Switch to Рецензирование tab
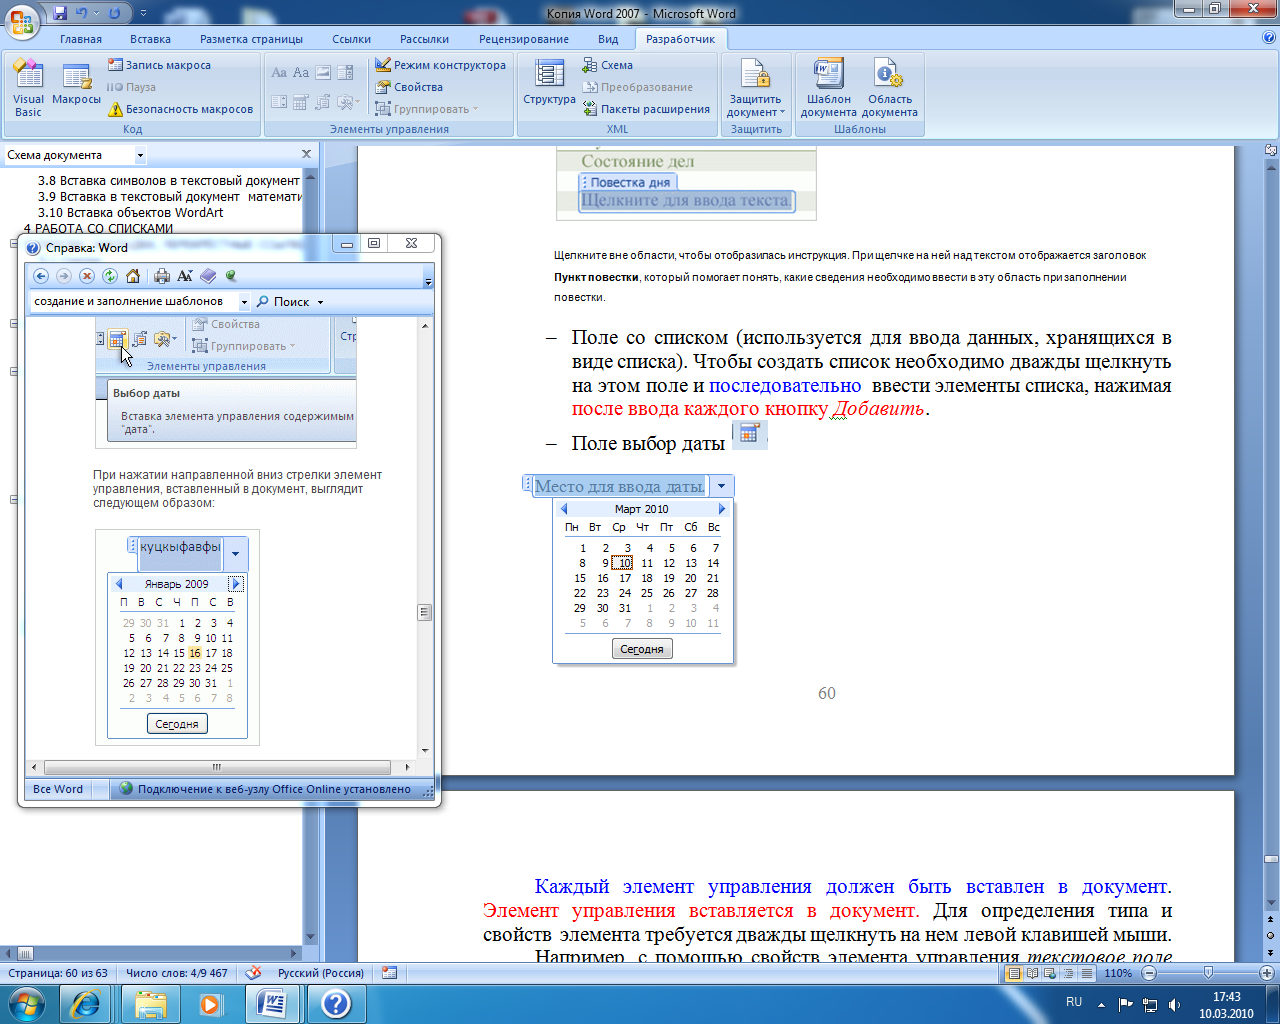 524,39
